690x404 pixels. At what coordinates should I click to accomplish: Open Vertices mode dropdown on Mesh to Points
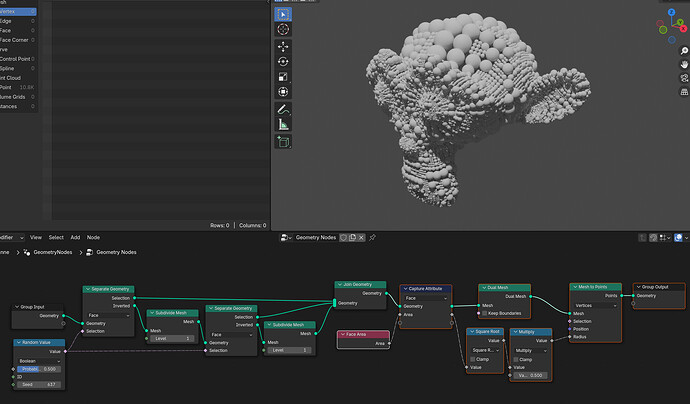595,305
